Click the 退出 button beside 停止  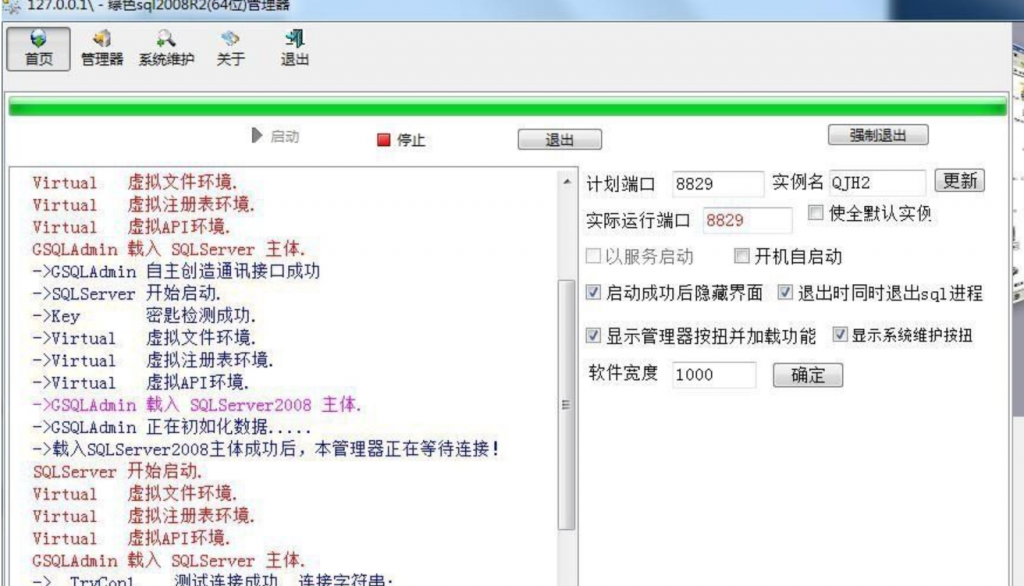[x=560, y=140]
